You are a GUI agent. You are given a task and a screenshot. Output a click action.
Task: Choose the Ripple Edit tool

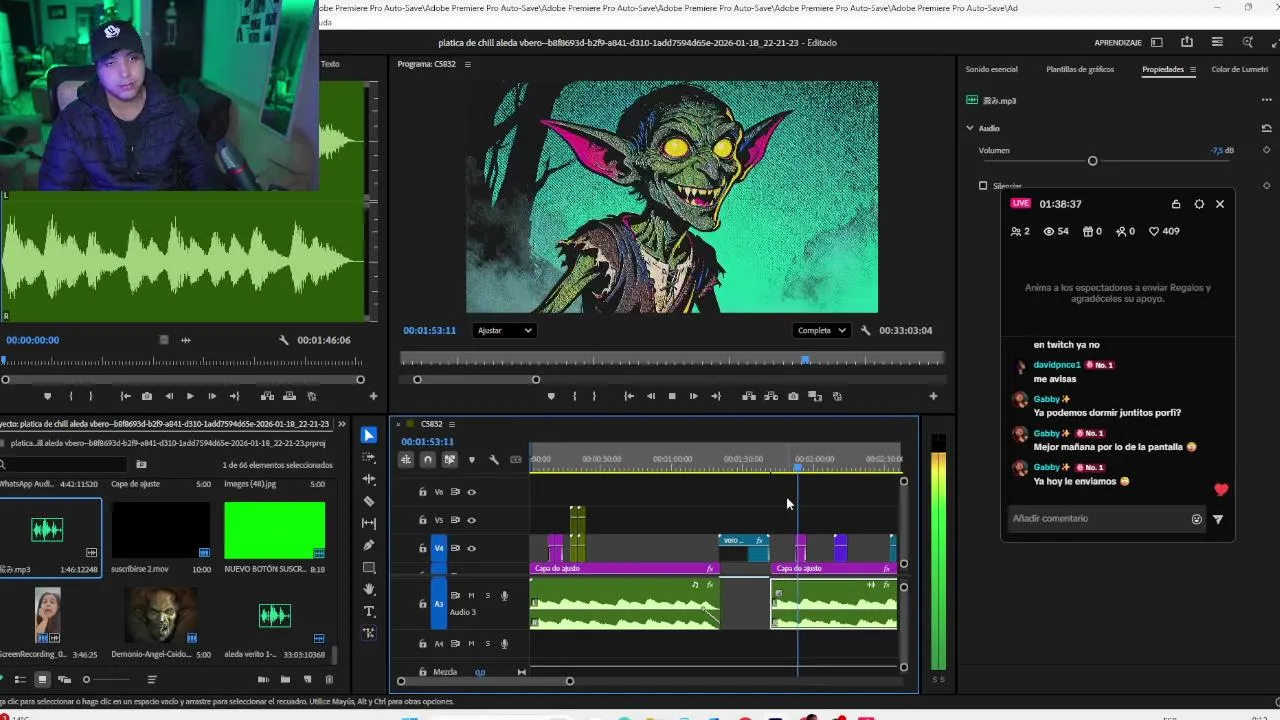(369, 479)
